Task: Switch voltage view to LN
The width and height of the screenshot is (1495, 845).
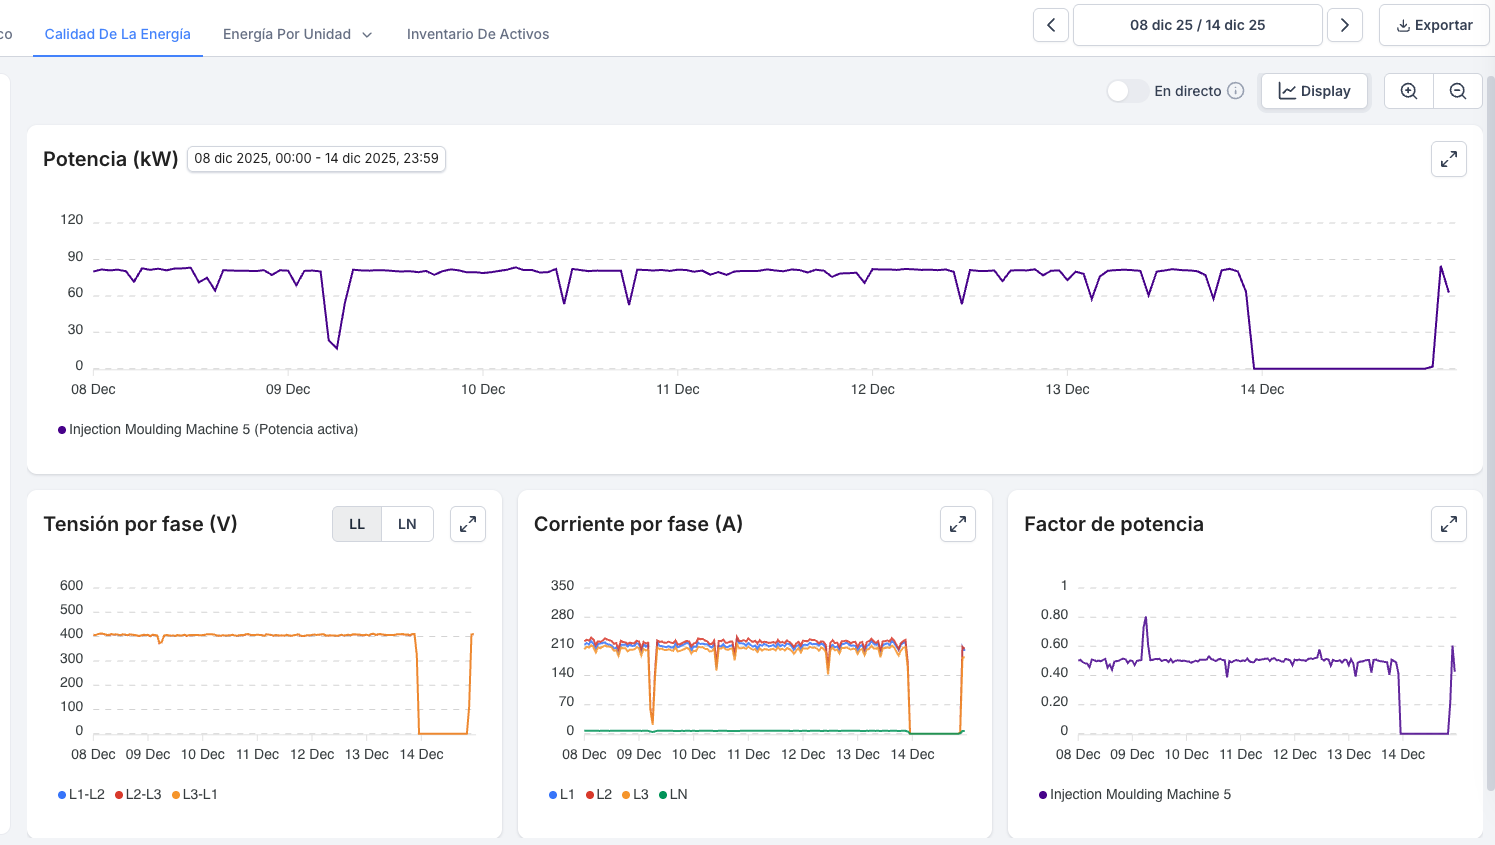Action: [x=407, y=524]
